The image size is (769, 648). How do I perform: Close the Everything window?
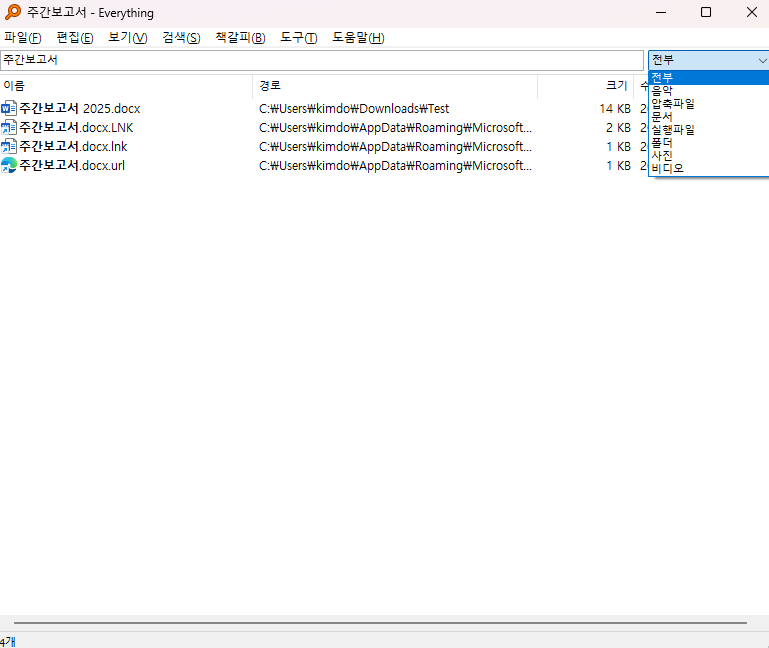751,12
